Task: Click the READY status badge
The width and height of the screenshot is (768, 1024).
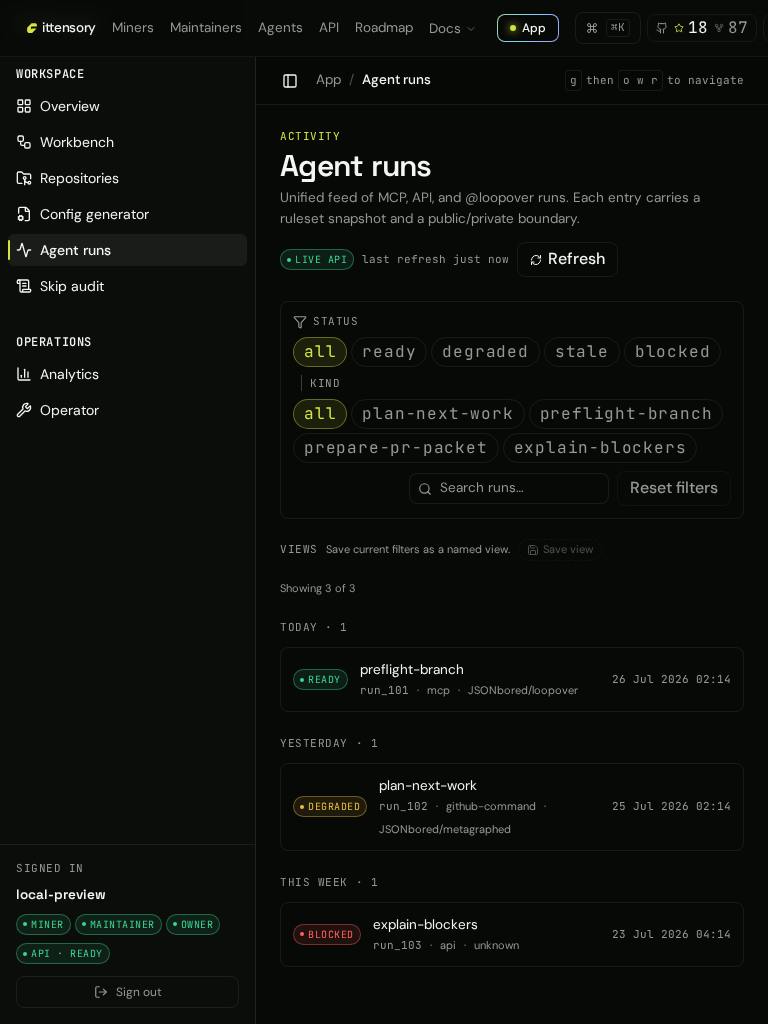Action: point(321,680)
